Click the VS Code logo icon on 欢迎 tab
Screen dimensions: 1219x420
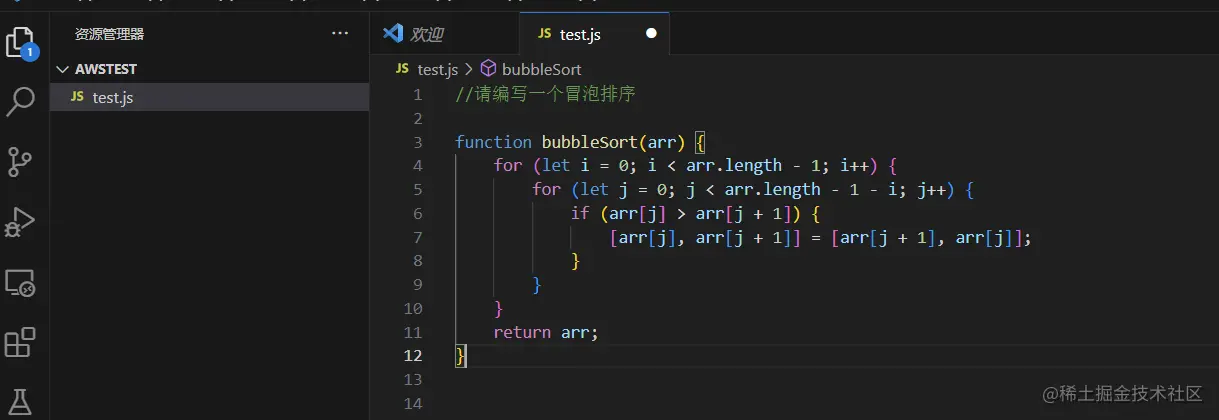pos(393,34)
